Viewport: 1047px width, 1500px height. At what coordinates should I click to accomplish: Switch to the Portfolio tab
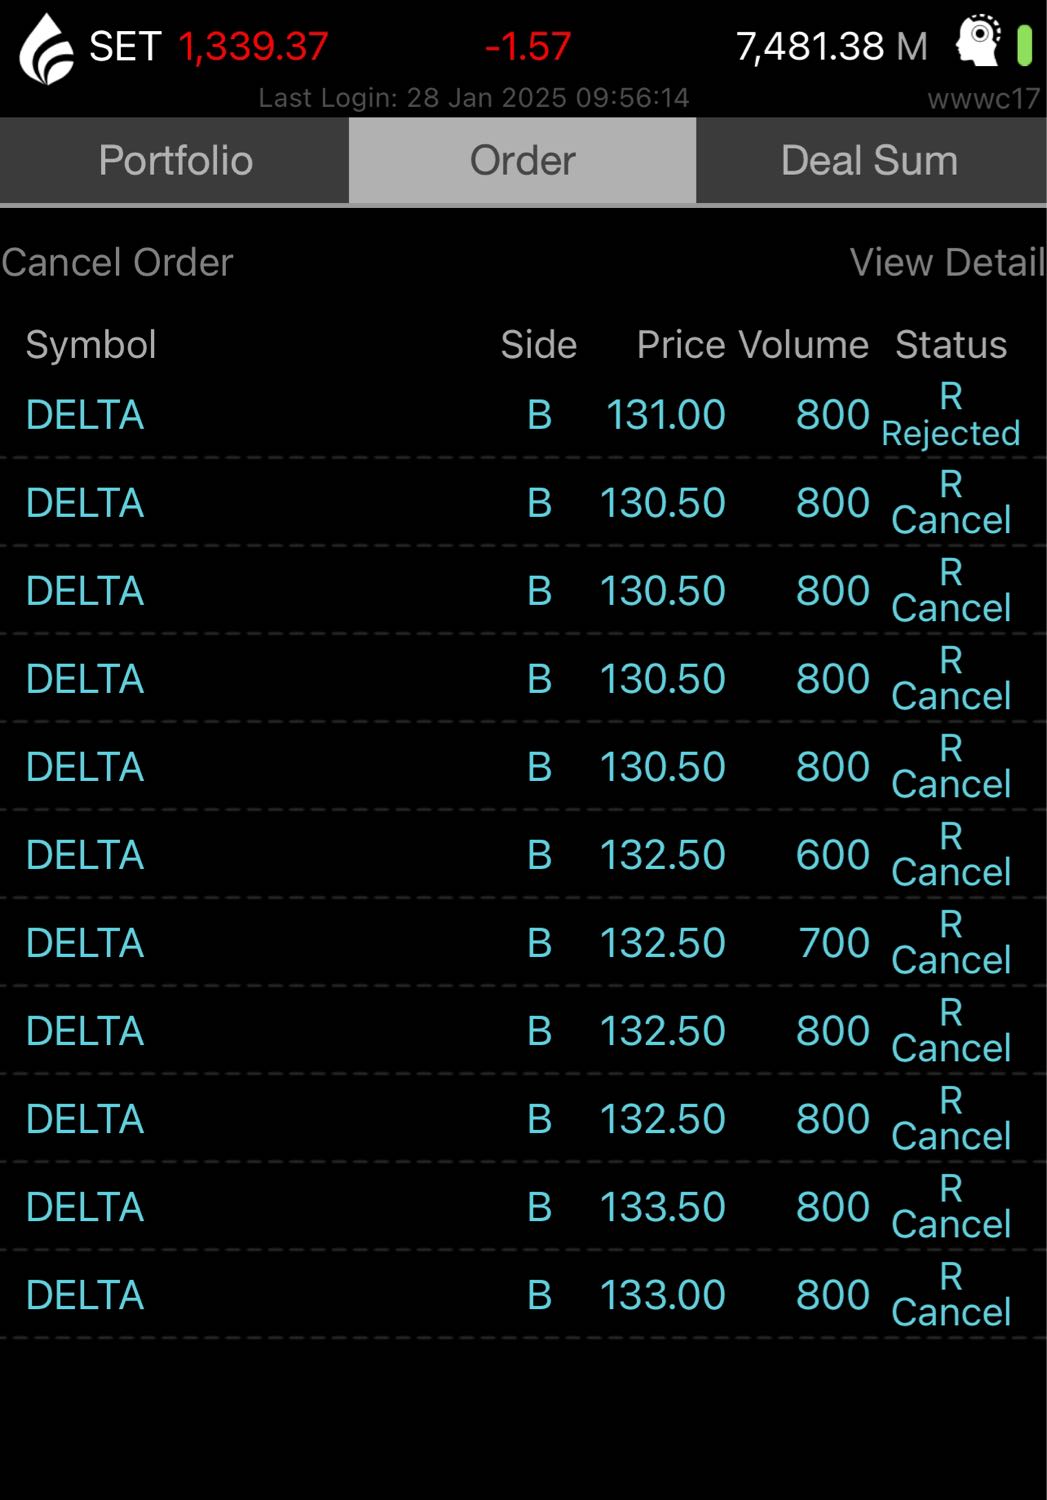tap(175, 161)
